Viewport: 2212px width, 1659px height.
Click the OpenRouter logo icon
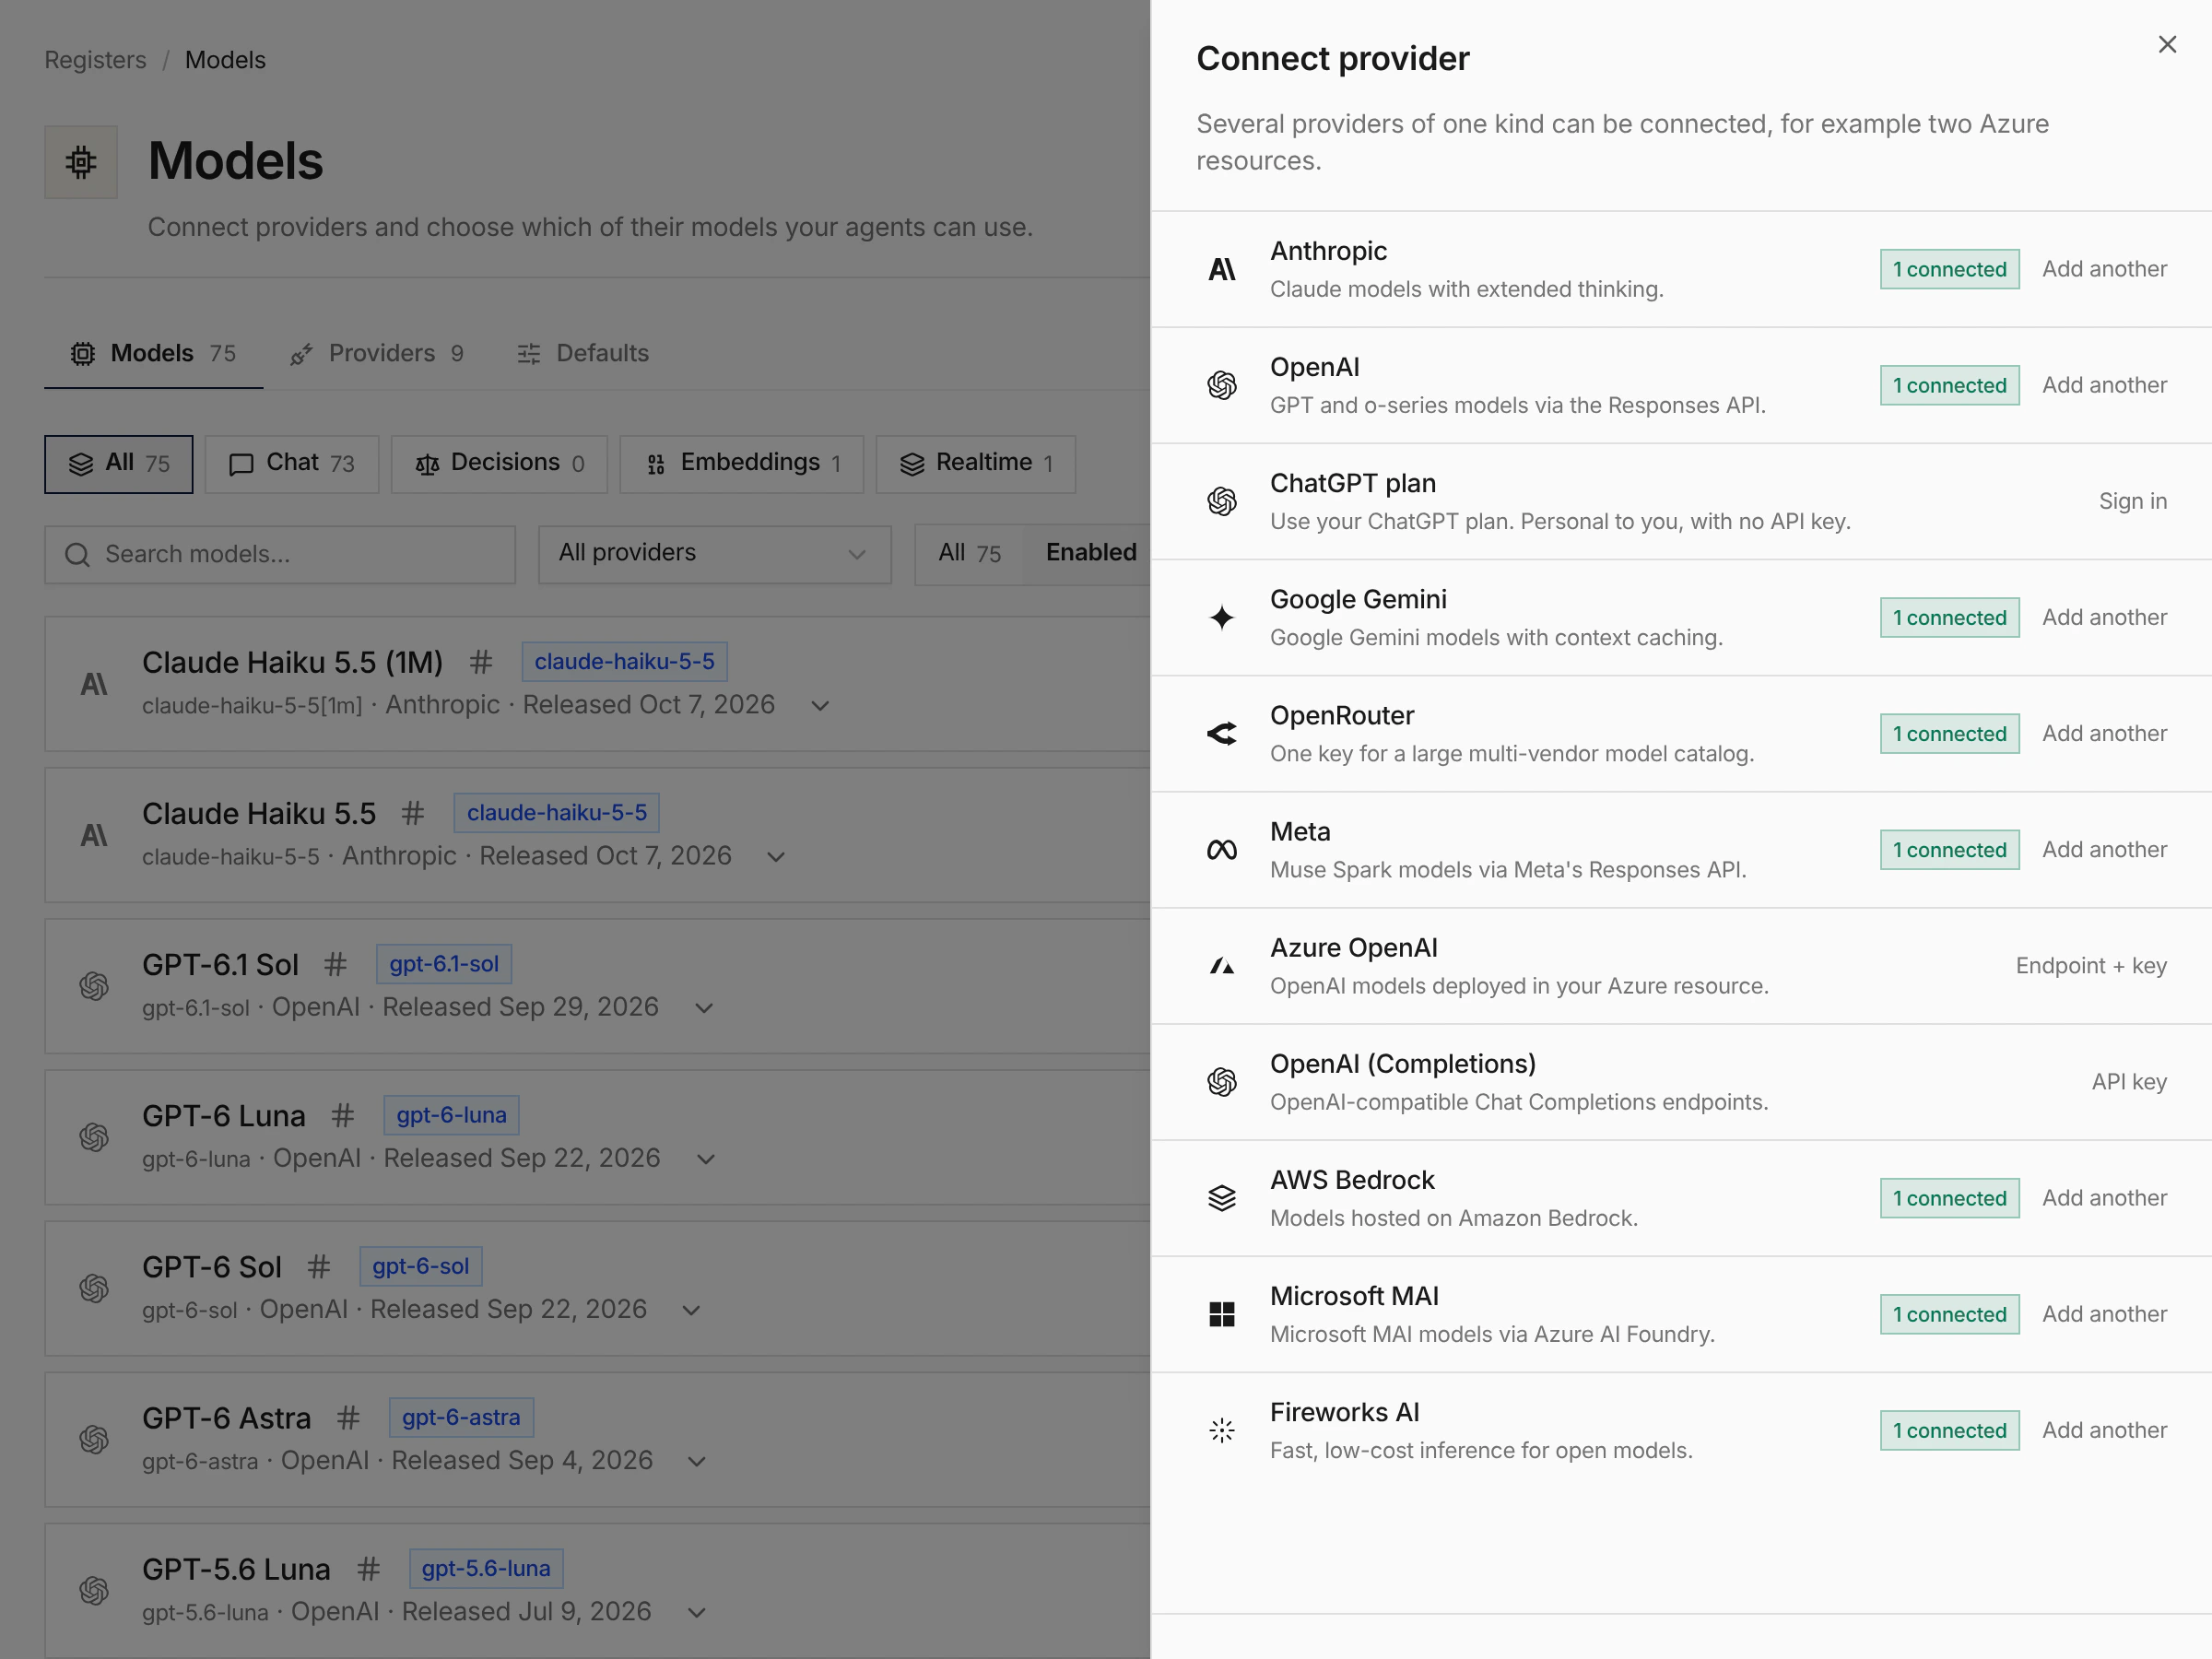[x=1221, y=733]
